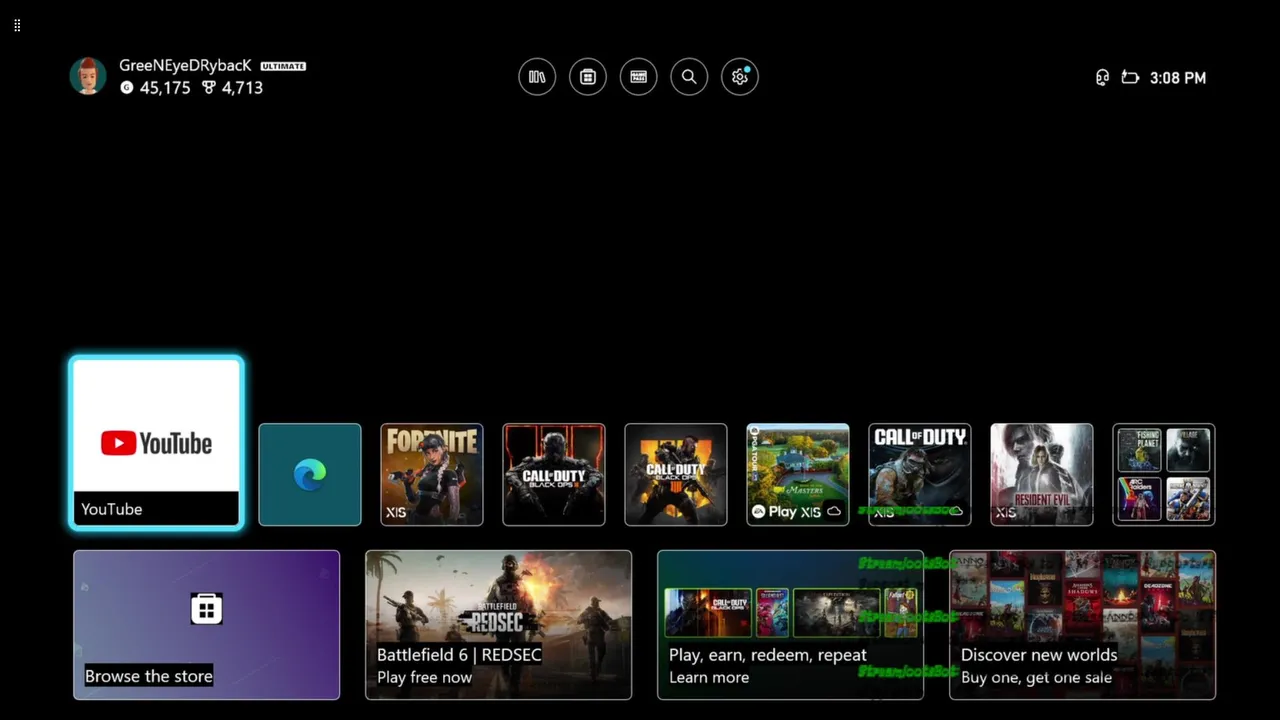
Task: Open Discover new worlds sale card
Action: coord(1083,625)
